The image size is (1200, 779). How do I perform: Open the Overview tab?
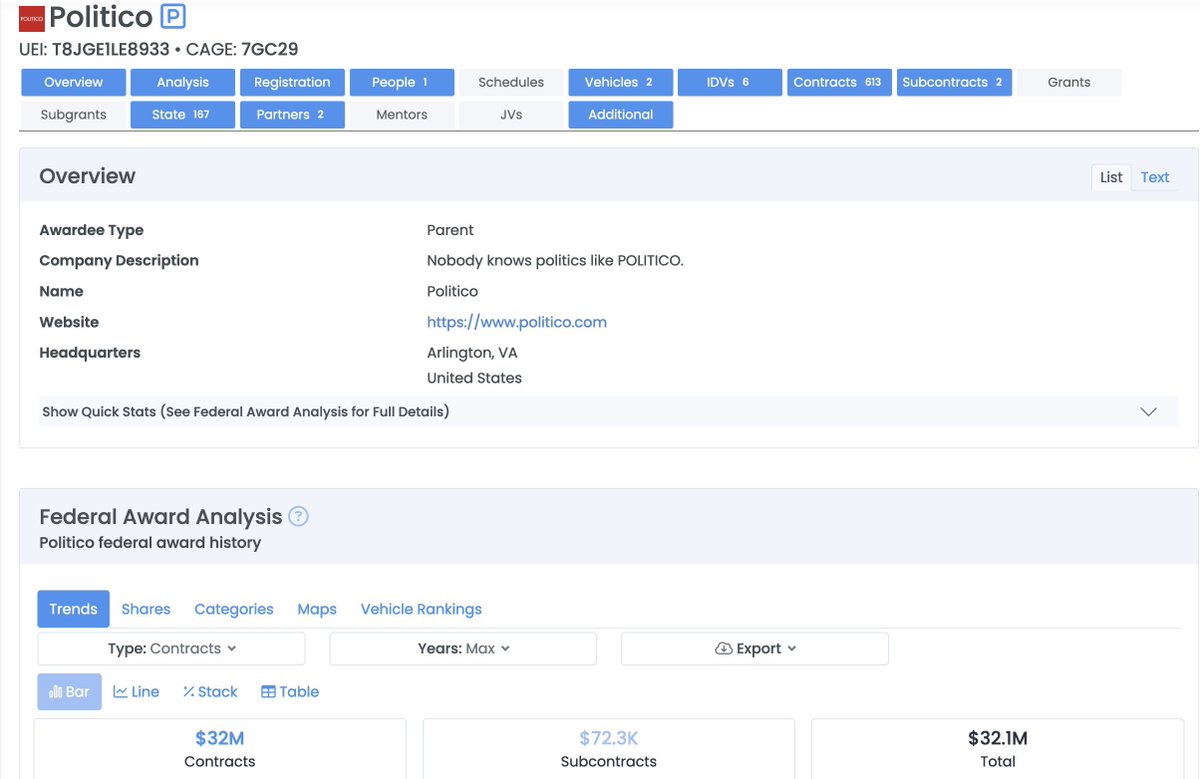click(73, 82)
